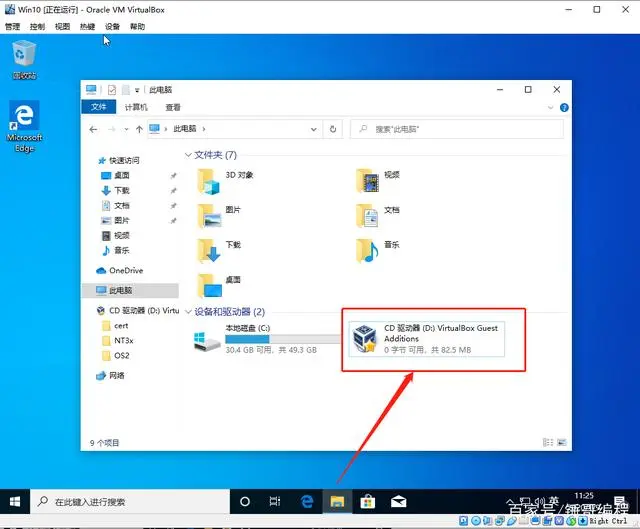Image resolution: width=640 pixels, height=529 pixels.
Task: Click the Task View taskbar icon
Action: click(275, 501)
